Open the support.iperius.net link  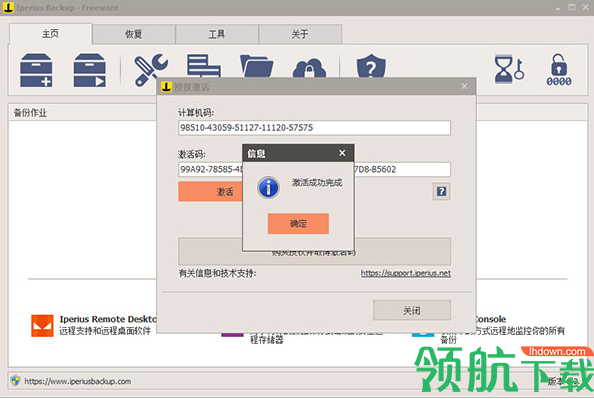pos(406,273)
